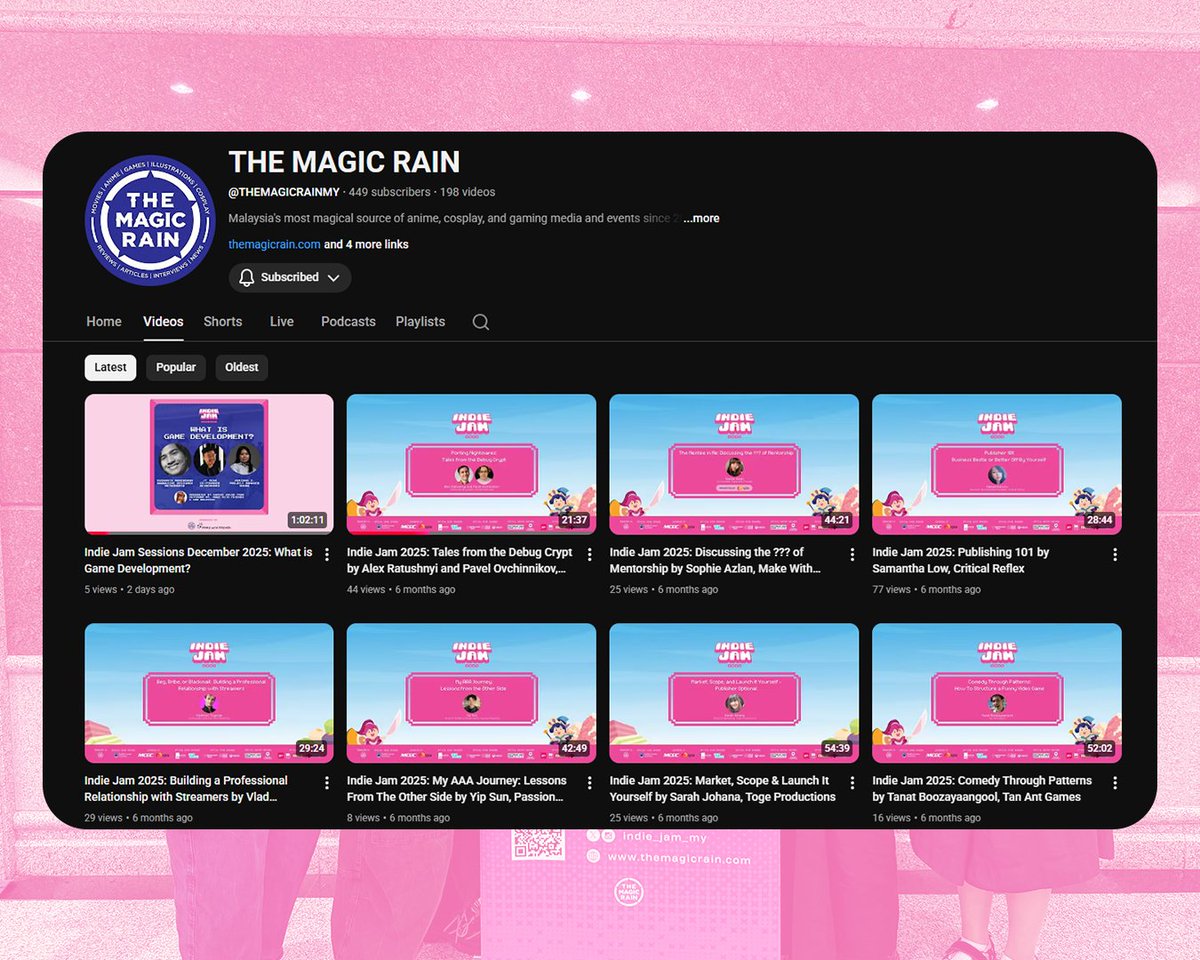Sort videos by Popular
The height and width of the screenshot is (960, 1200).
click(x=176, y=367)
